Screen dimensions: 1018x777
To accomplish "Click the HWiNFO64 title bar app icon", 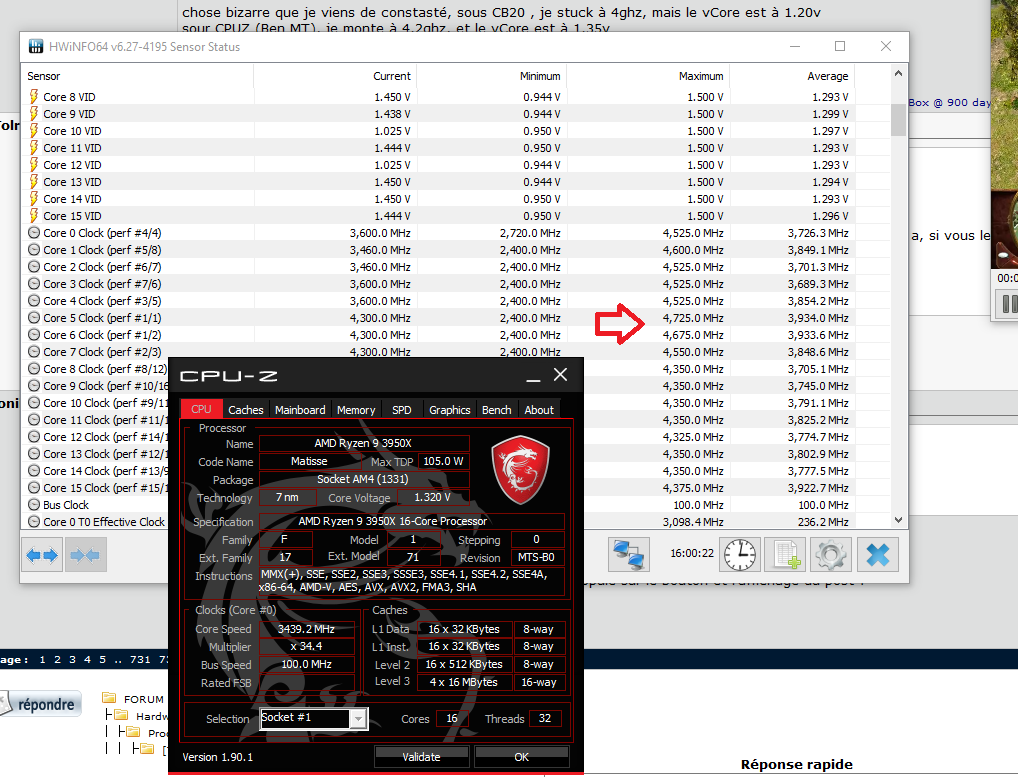I will pyautogui.click(x=36, y=46).
